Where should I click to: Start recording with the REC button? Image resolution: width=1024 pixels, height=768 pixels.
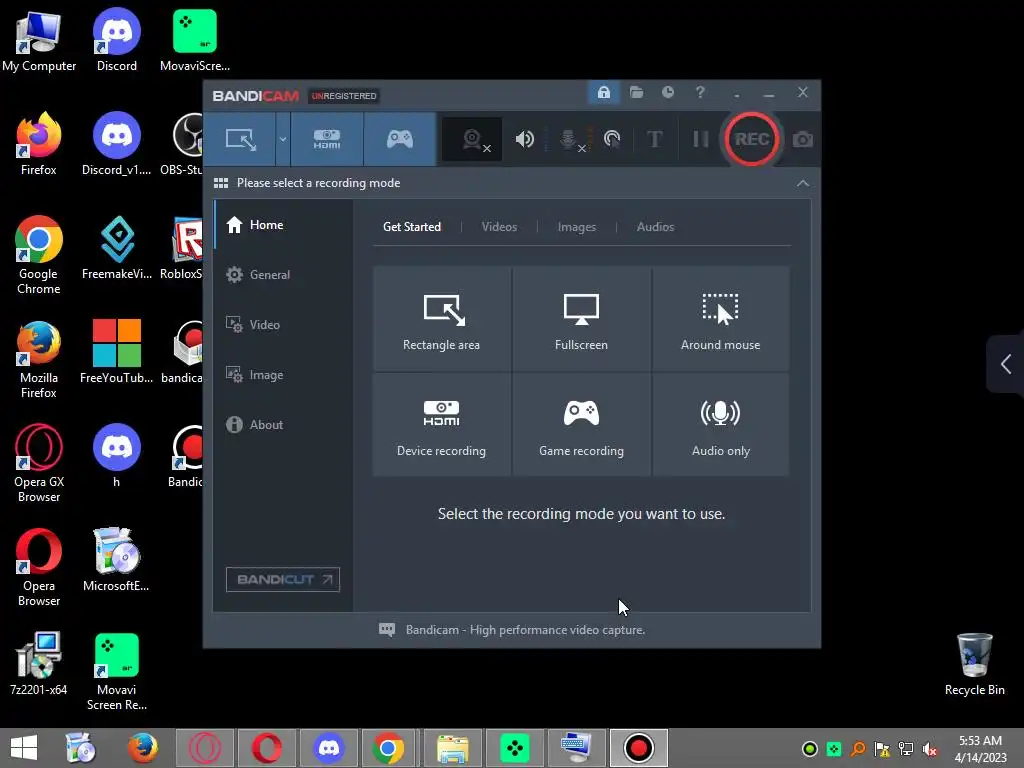click(752, 139)
